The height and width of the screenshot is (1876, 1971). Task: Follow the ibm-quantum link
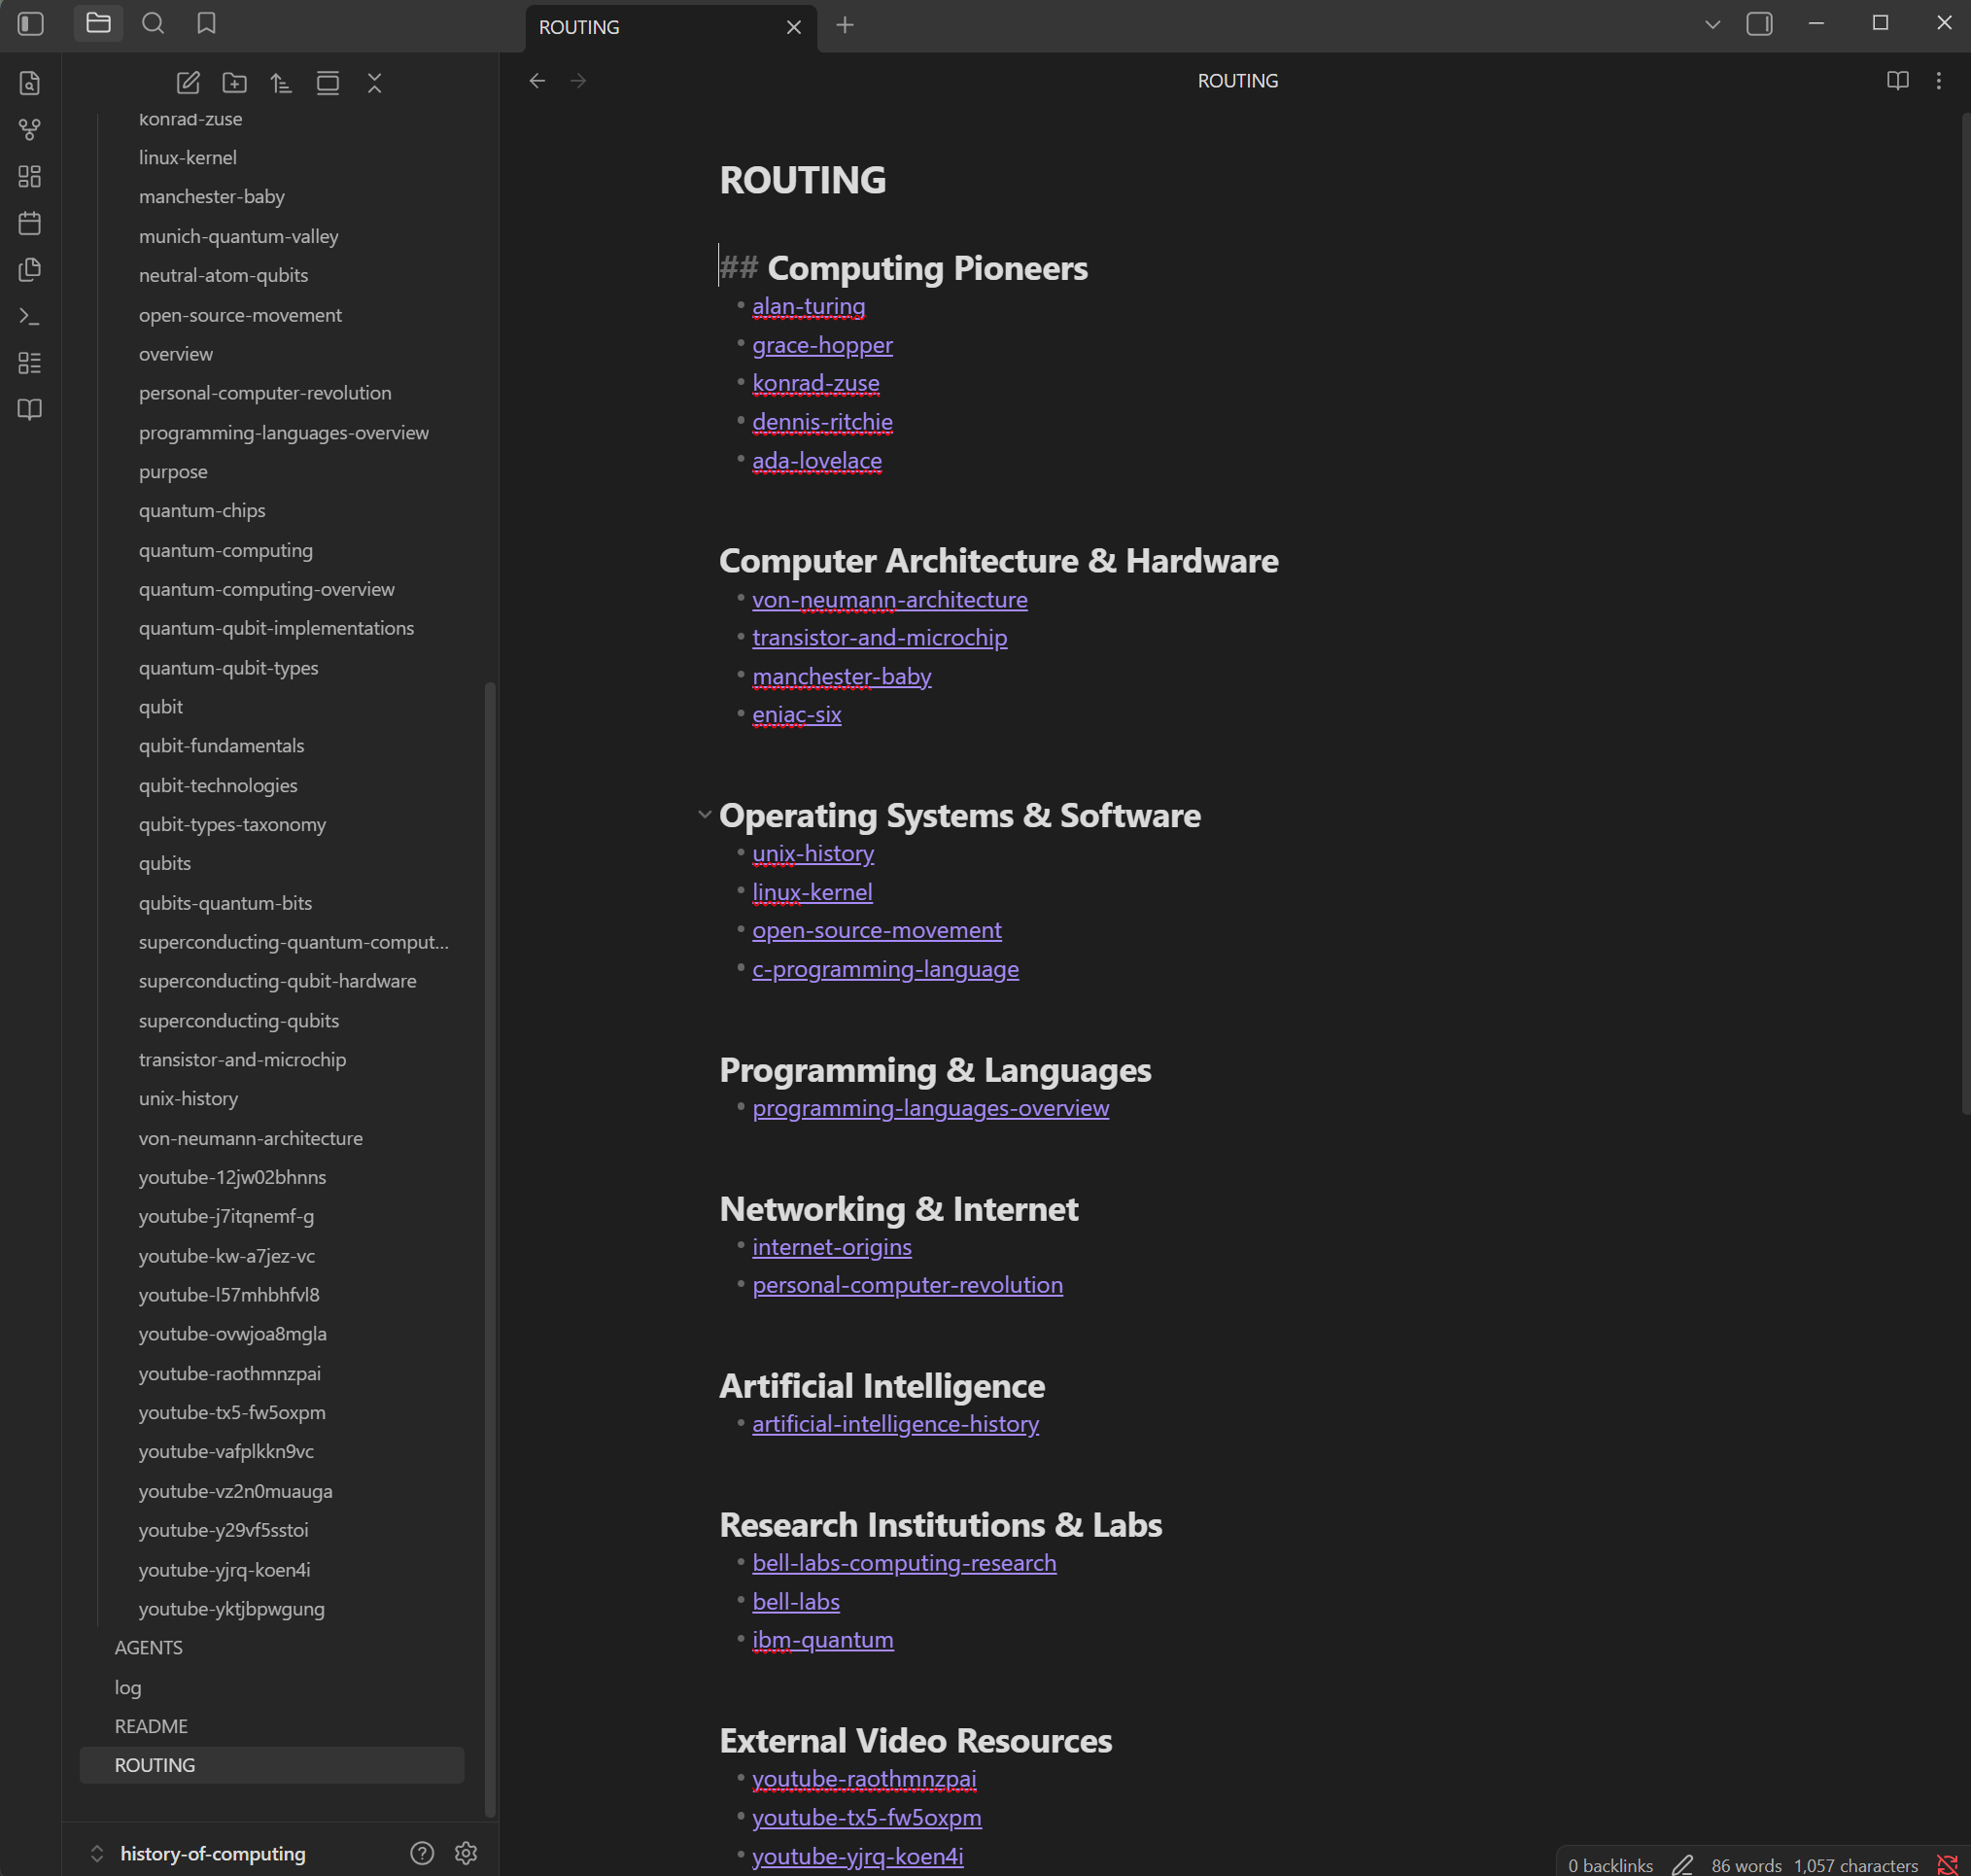coord(823,1640)
